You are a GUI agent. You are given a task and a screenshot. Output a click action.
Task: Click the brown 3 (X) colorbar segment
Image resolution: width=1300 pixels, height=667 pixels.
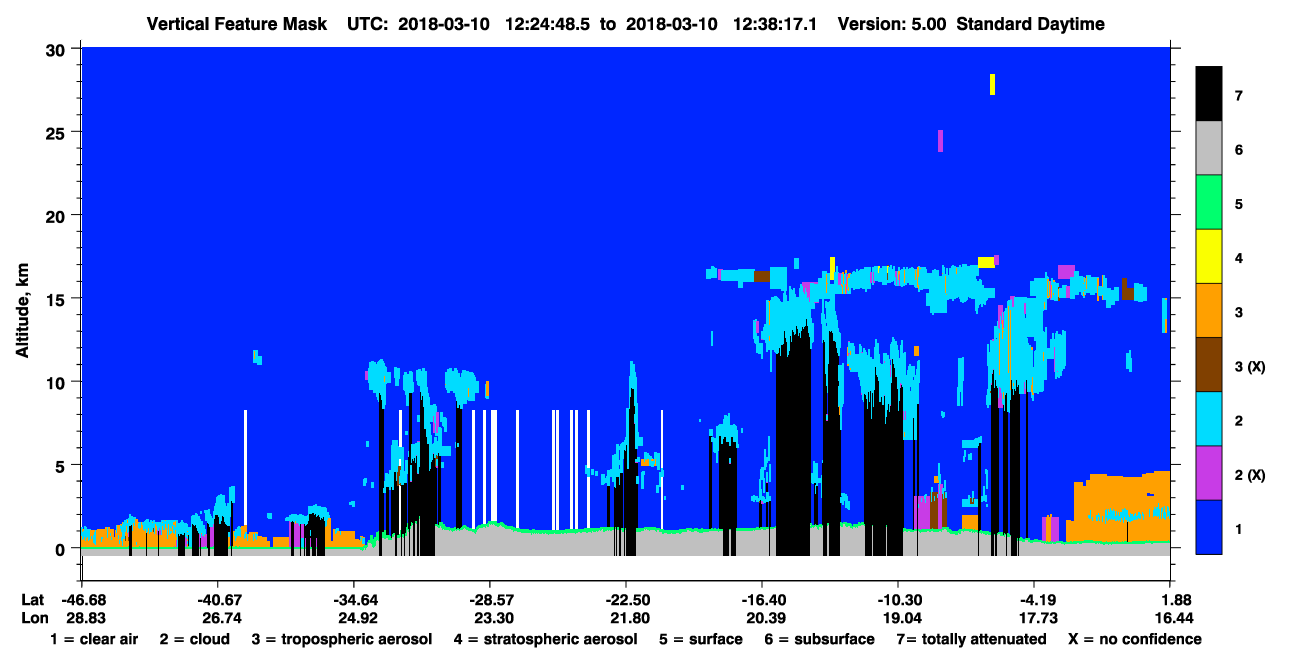click(1209, 365)
